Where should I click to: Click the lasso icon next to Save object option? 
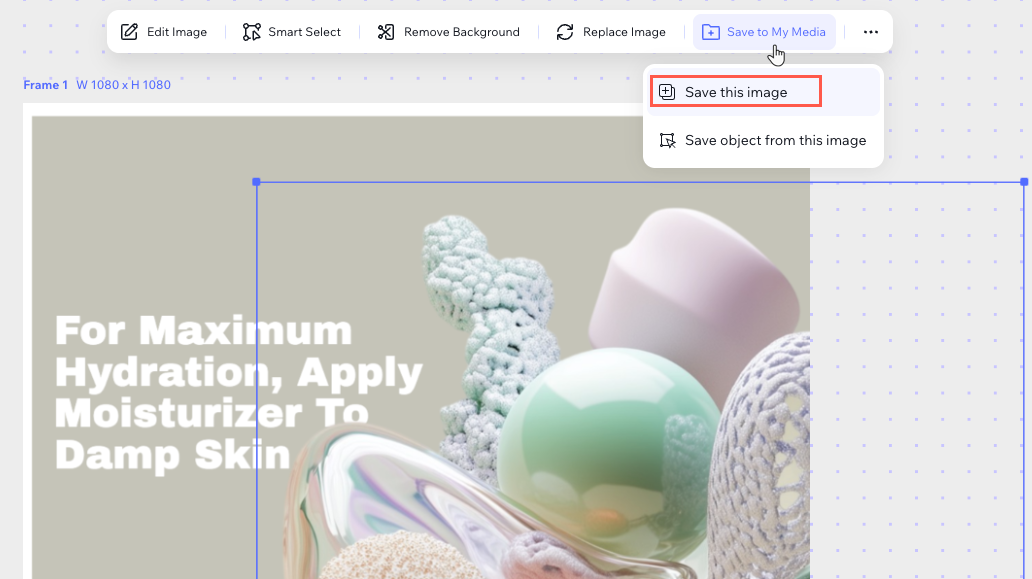click(x=667, y=140)
